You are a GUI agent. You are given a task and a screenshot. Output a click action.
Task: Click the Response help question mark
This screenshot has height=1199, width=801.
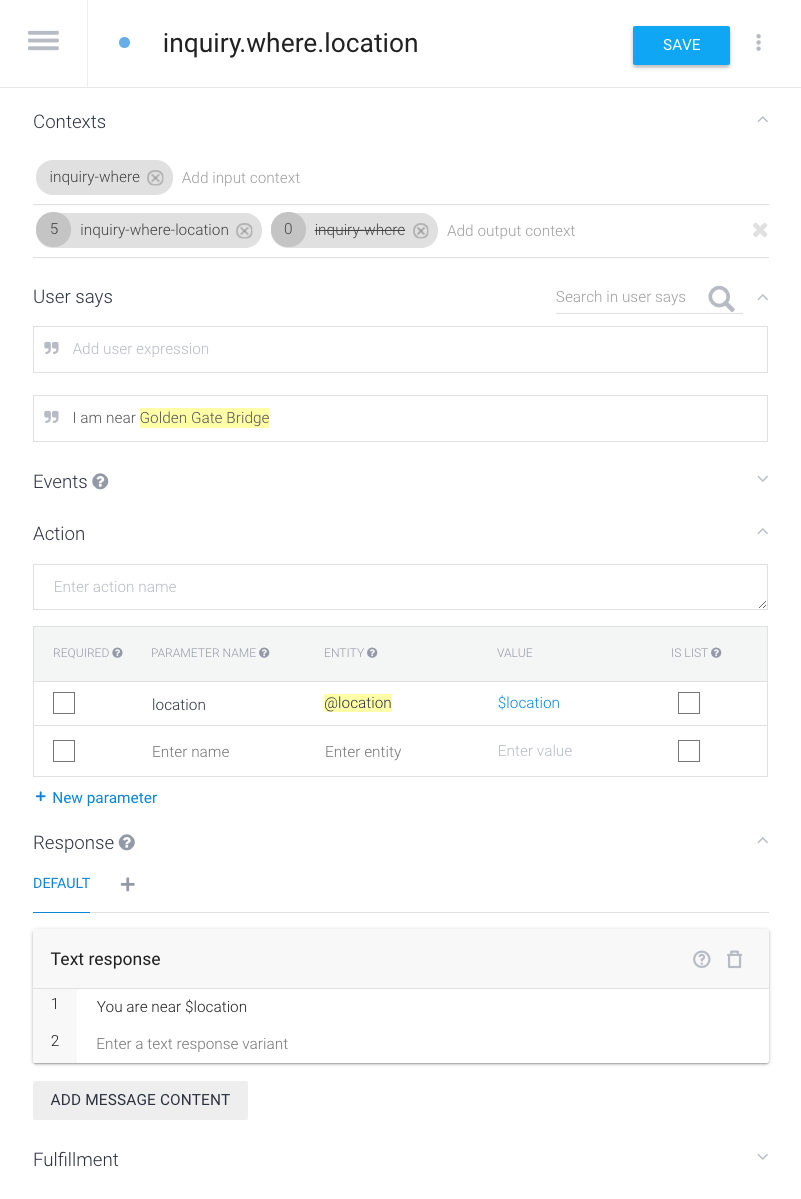coord(125,843)
